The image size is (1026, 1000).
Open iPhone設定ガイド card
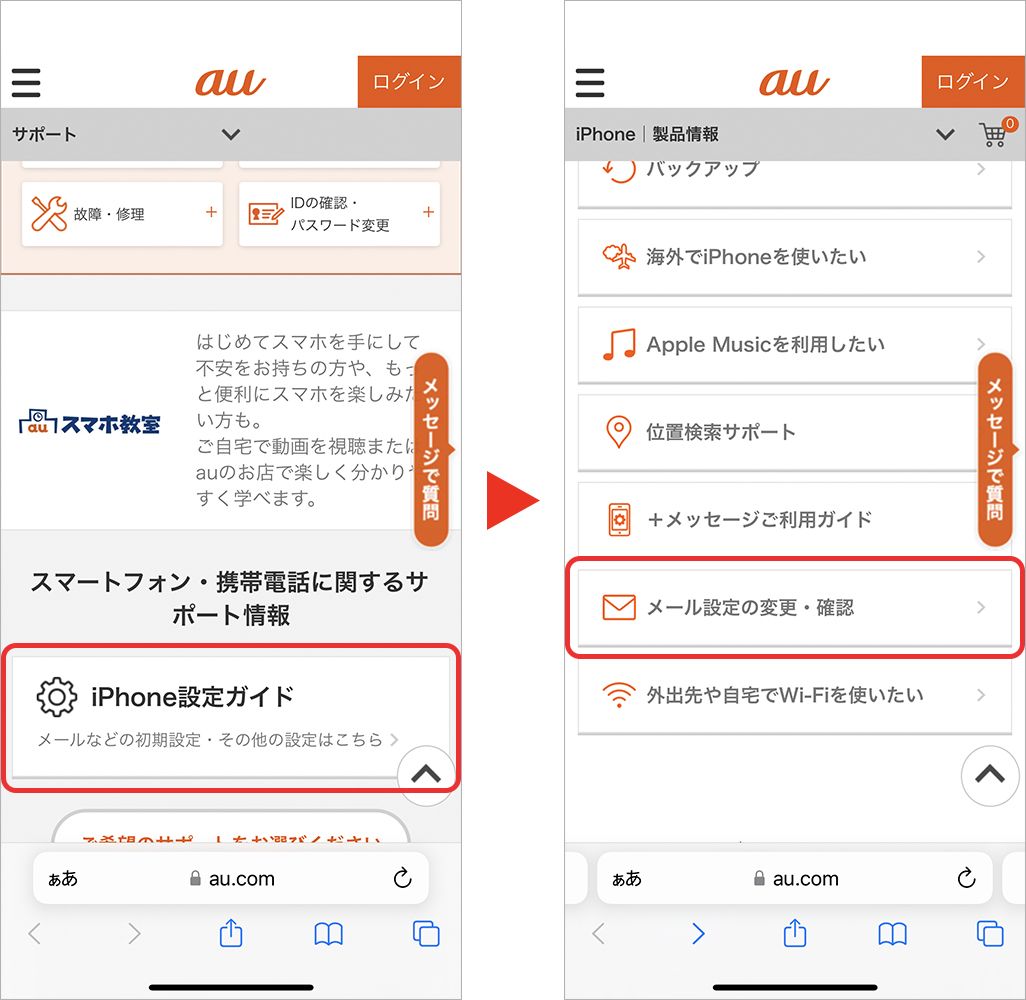coord(231,717)
